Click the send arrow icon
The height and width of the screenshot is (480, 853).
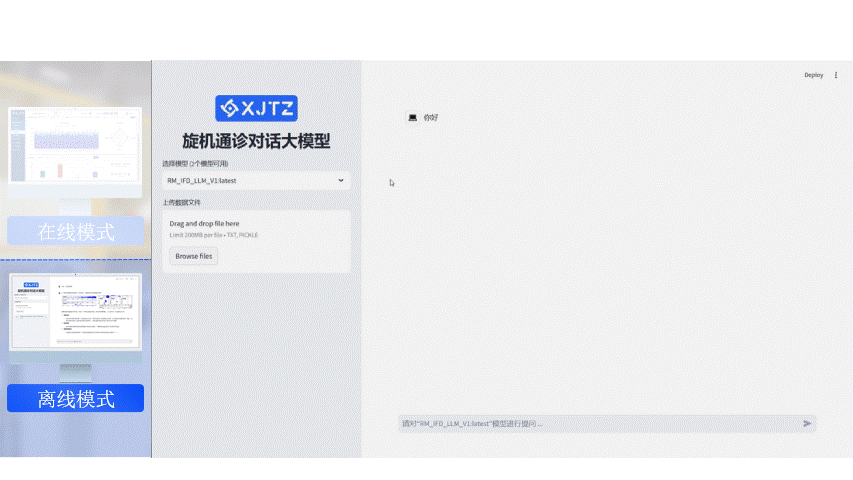tap(807, 423)
